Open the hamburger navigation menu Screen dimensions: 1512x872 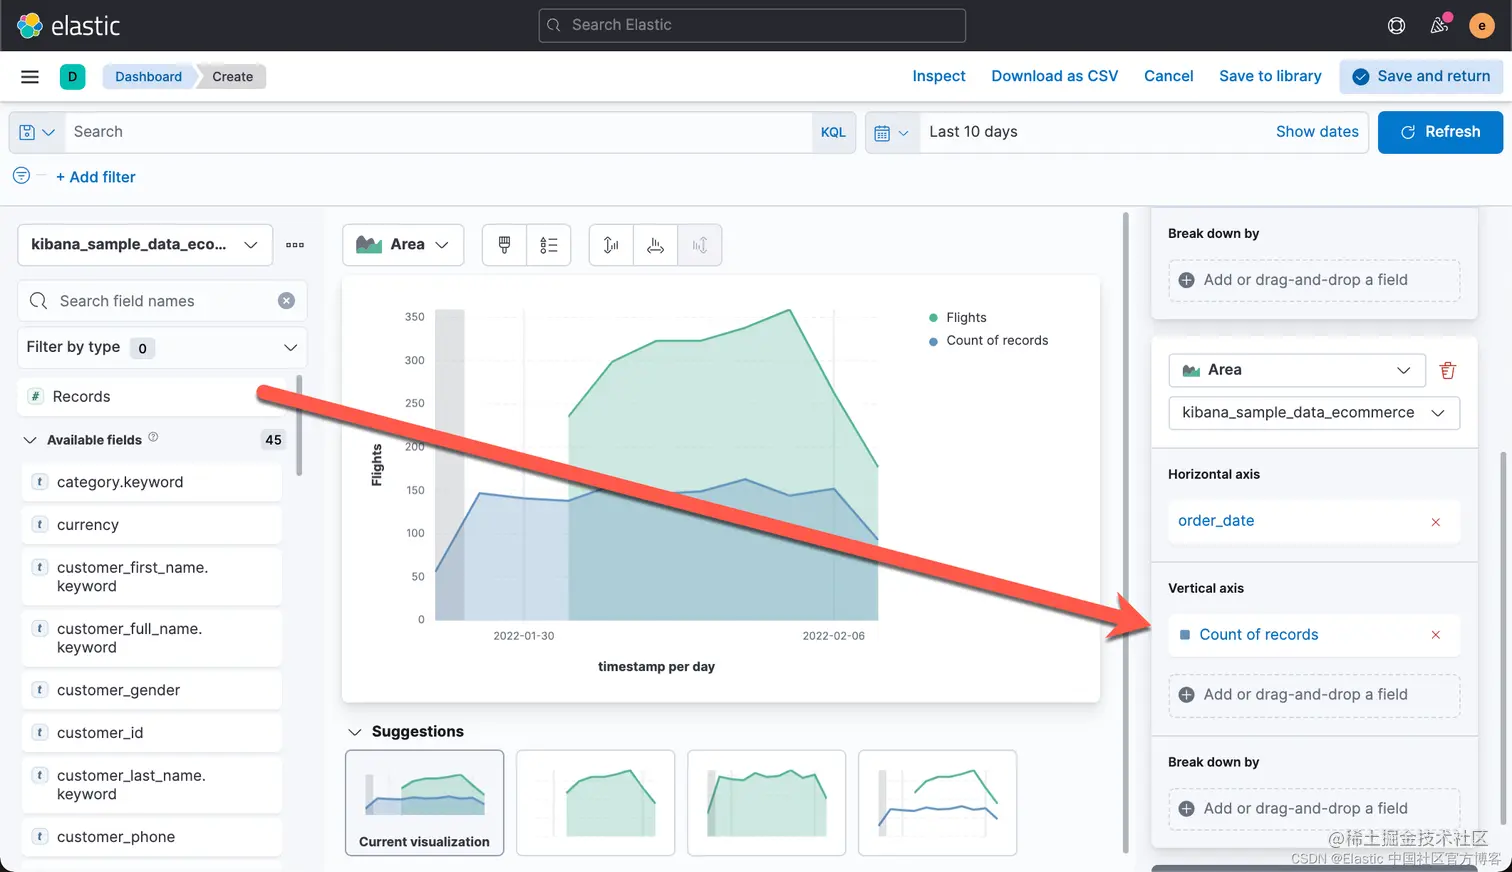click(x=30, y=77)
